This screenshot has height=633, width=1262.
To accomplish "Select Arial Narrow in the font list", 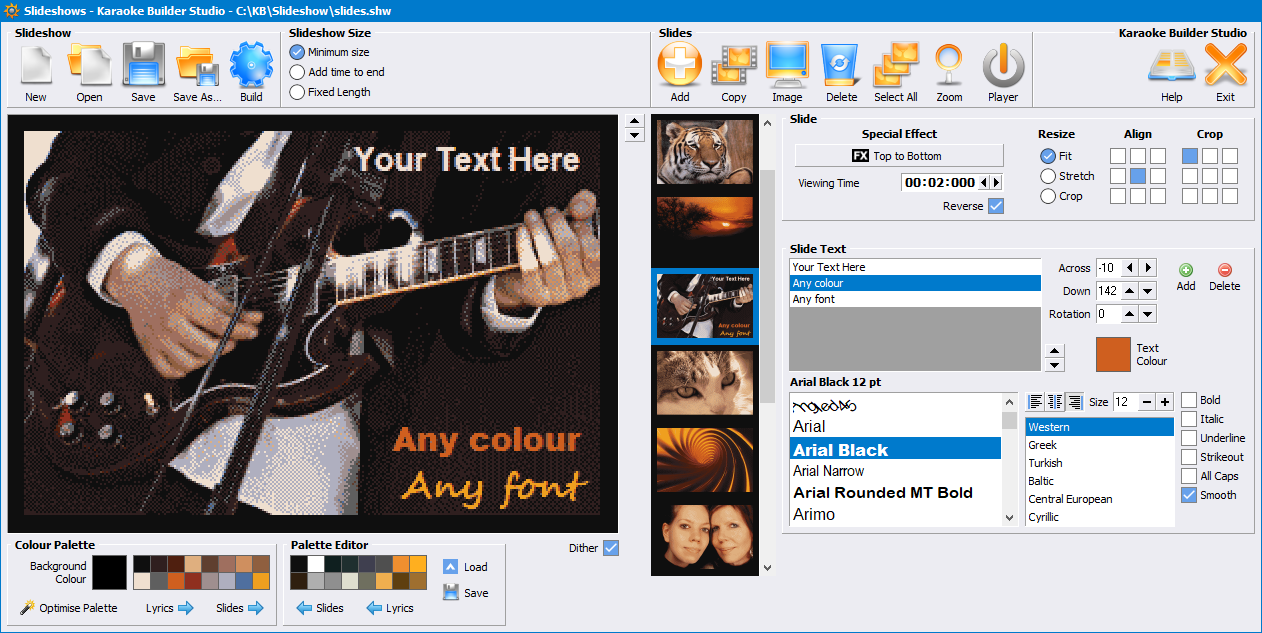I will coord(828,471).
